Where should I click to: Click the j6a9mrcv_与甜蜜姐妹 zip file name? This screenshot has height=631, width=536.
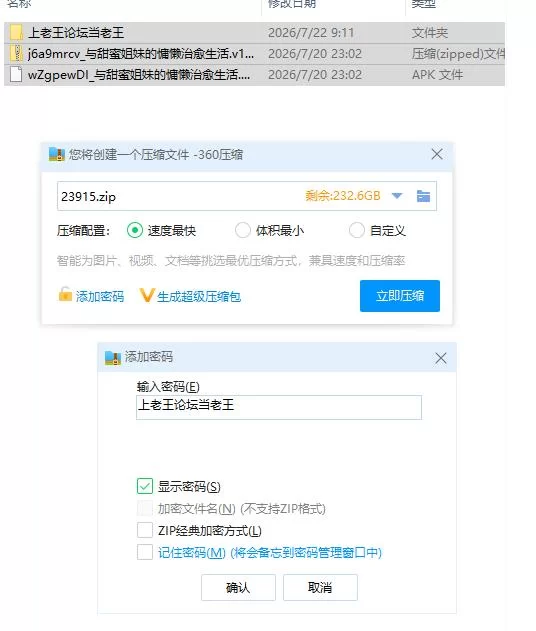click(x=141, y=54)
